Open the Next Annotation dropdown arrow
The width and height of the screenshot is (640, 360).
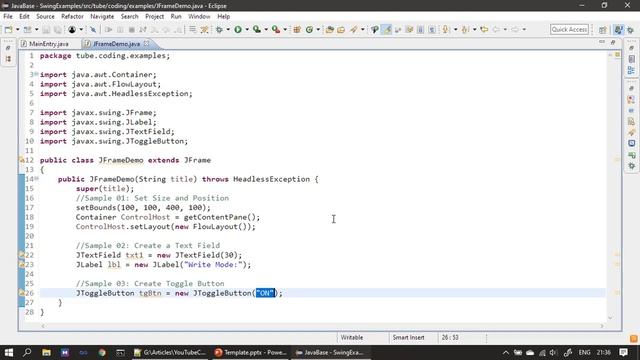pos(455,29)
